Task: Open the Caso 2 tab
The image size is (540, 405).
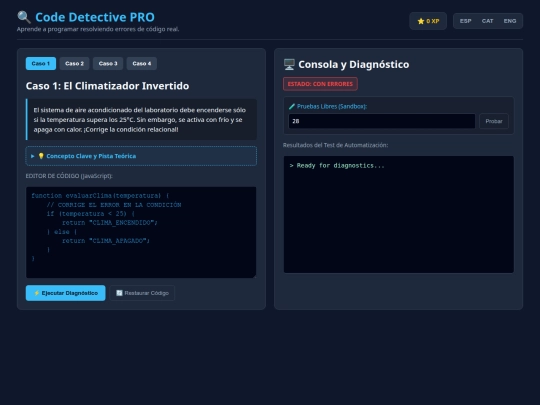Action: (x=74, y=64)
